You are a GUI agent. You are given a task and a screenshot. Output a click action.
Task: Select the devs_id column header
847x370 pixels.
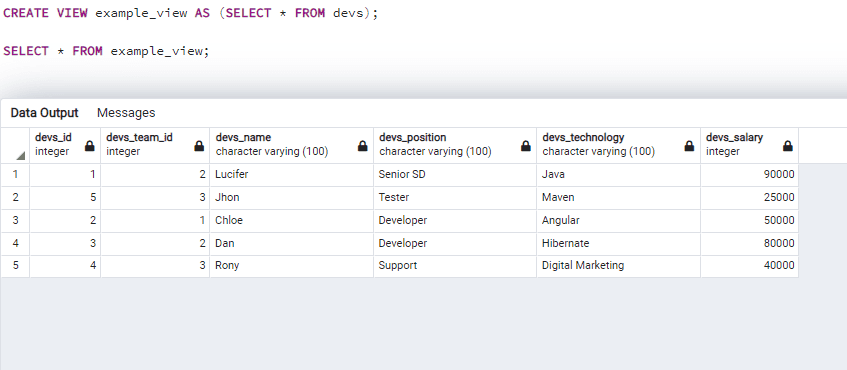click(65, 145)
